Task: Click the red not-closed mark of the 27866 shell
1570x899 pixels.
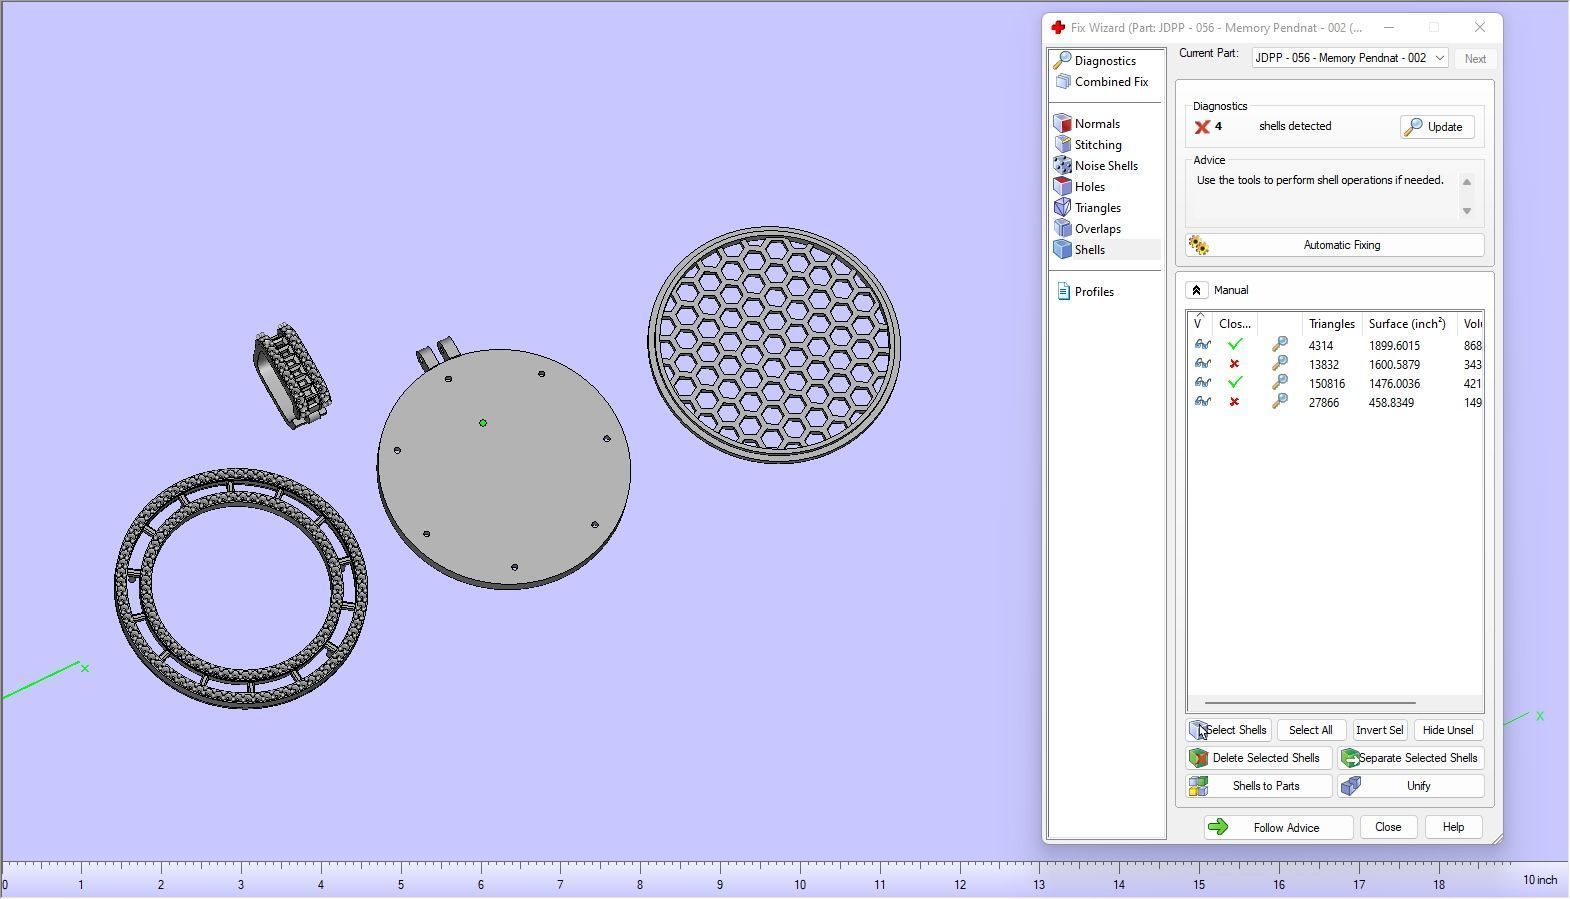Action: click(x=1234, y=402)
